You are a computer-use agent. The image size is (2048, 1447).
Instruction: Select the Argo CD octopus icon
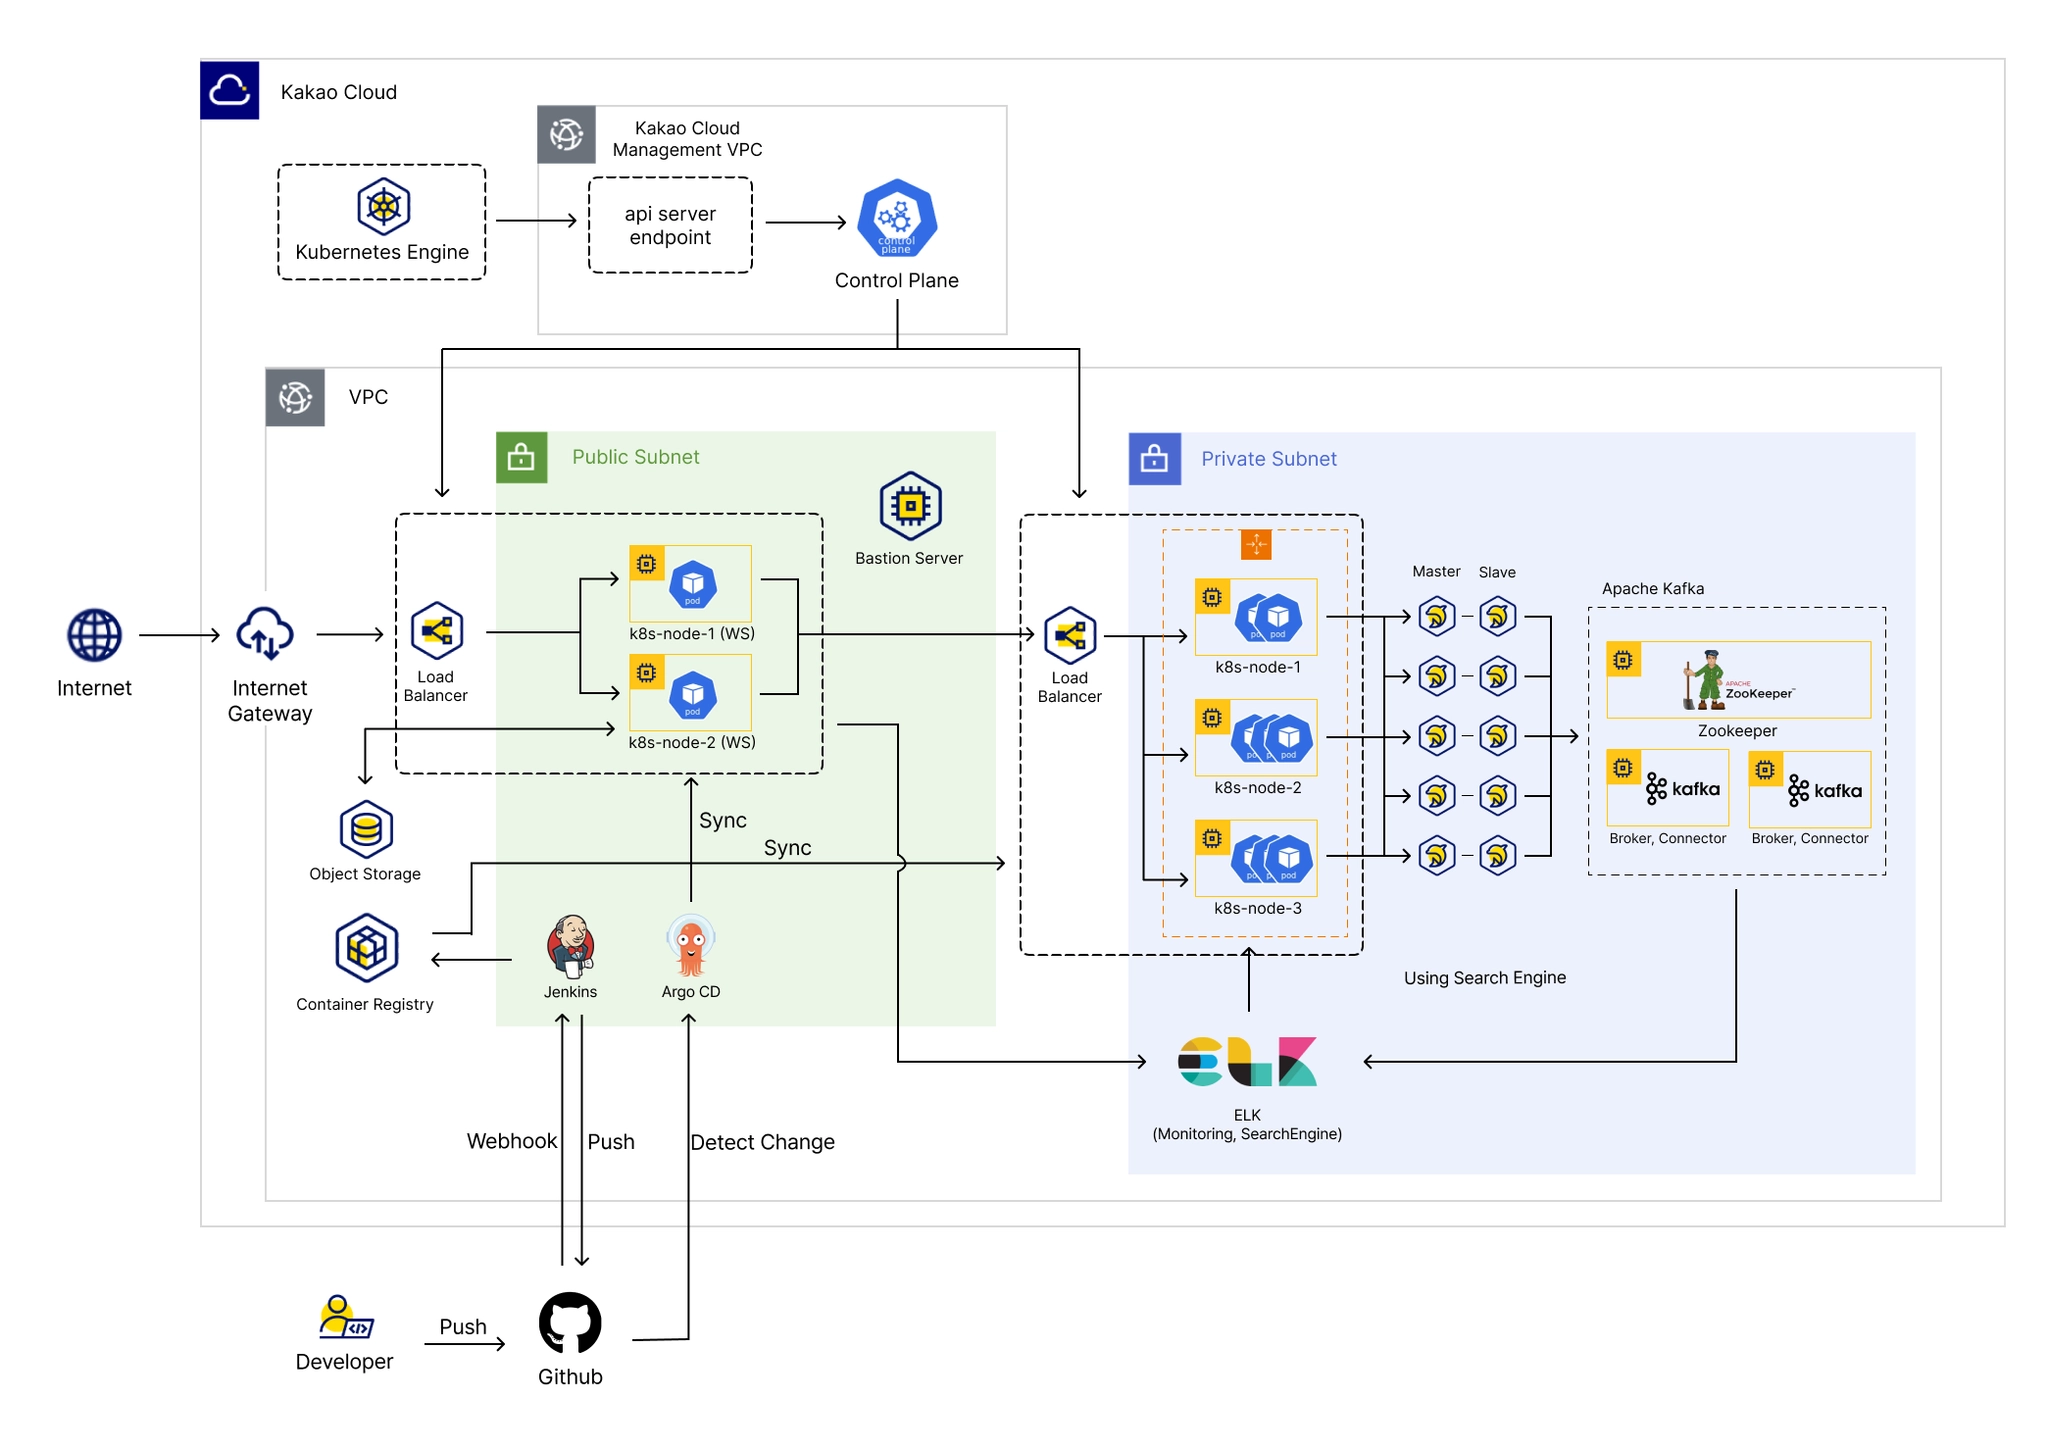click(690, 946)
